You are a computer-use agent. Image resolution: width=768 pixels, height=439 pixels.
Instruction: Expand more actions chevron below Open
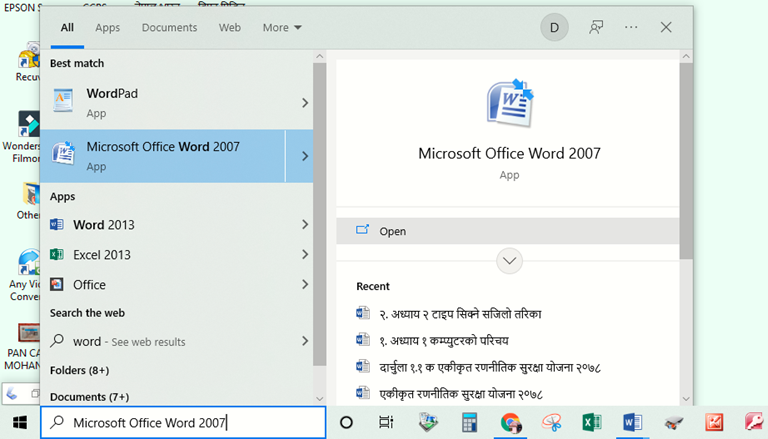click(509, 261)
